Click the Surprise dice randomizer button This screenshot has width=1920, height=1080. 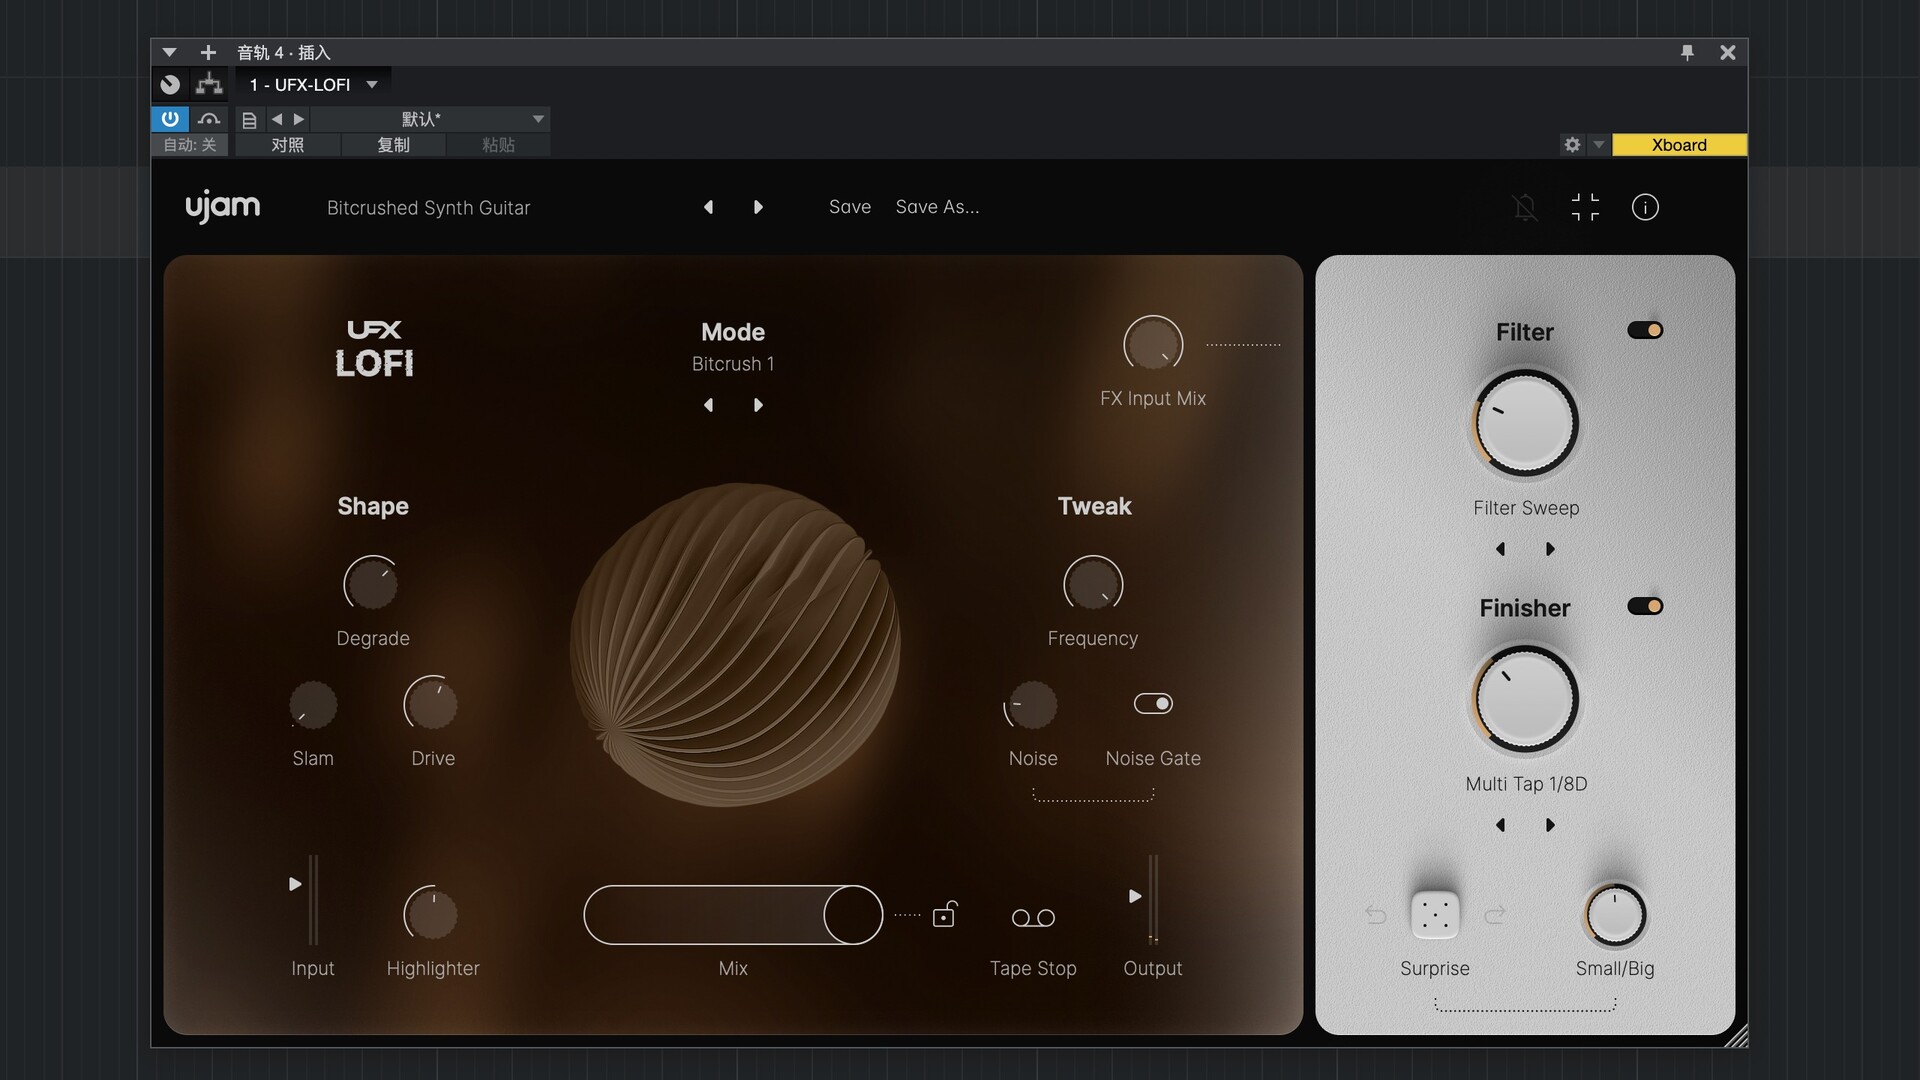(1434, 915)
